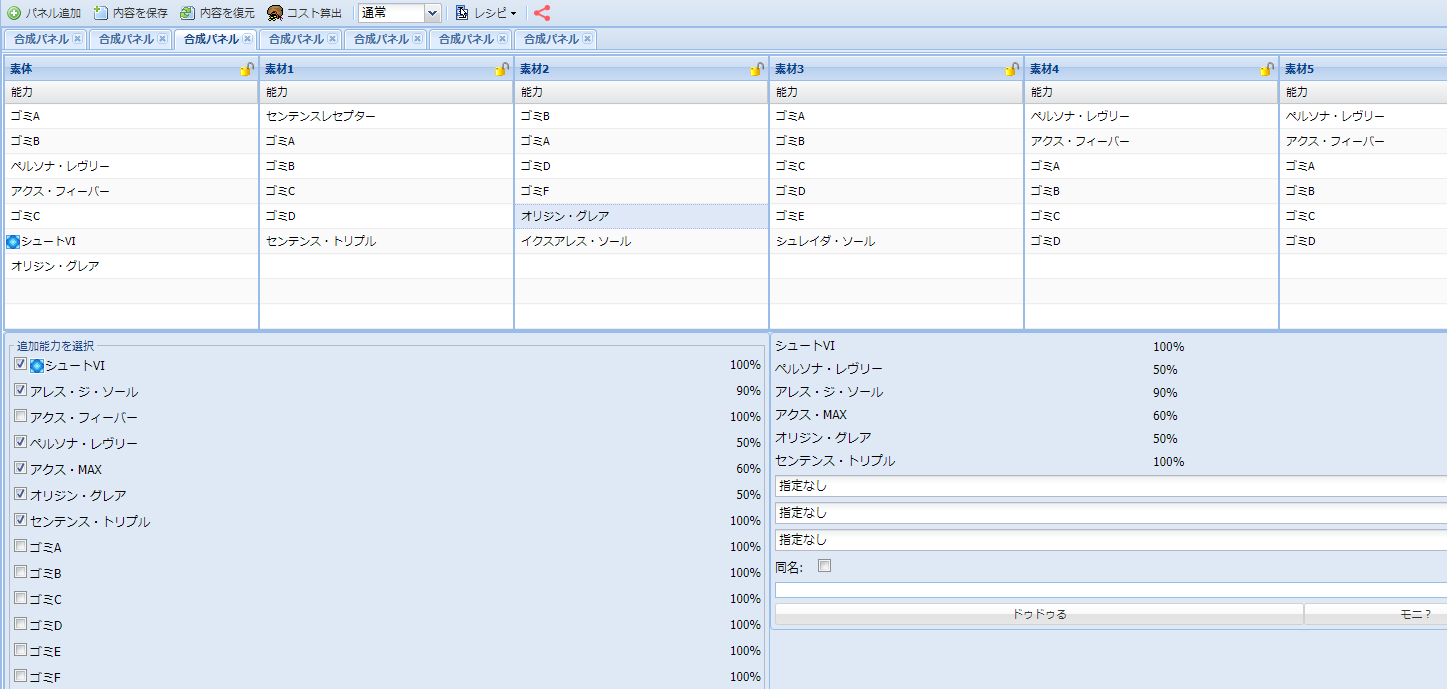Open 指定なし combo directly below センテンス・トリプル result

point(1110,486)
